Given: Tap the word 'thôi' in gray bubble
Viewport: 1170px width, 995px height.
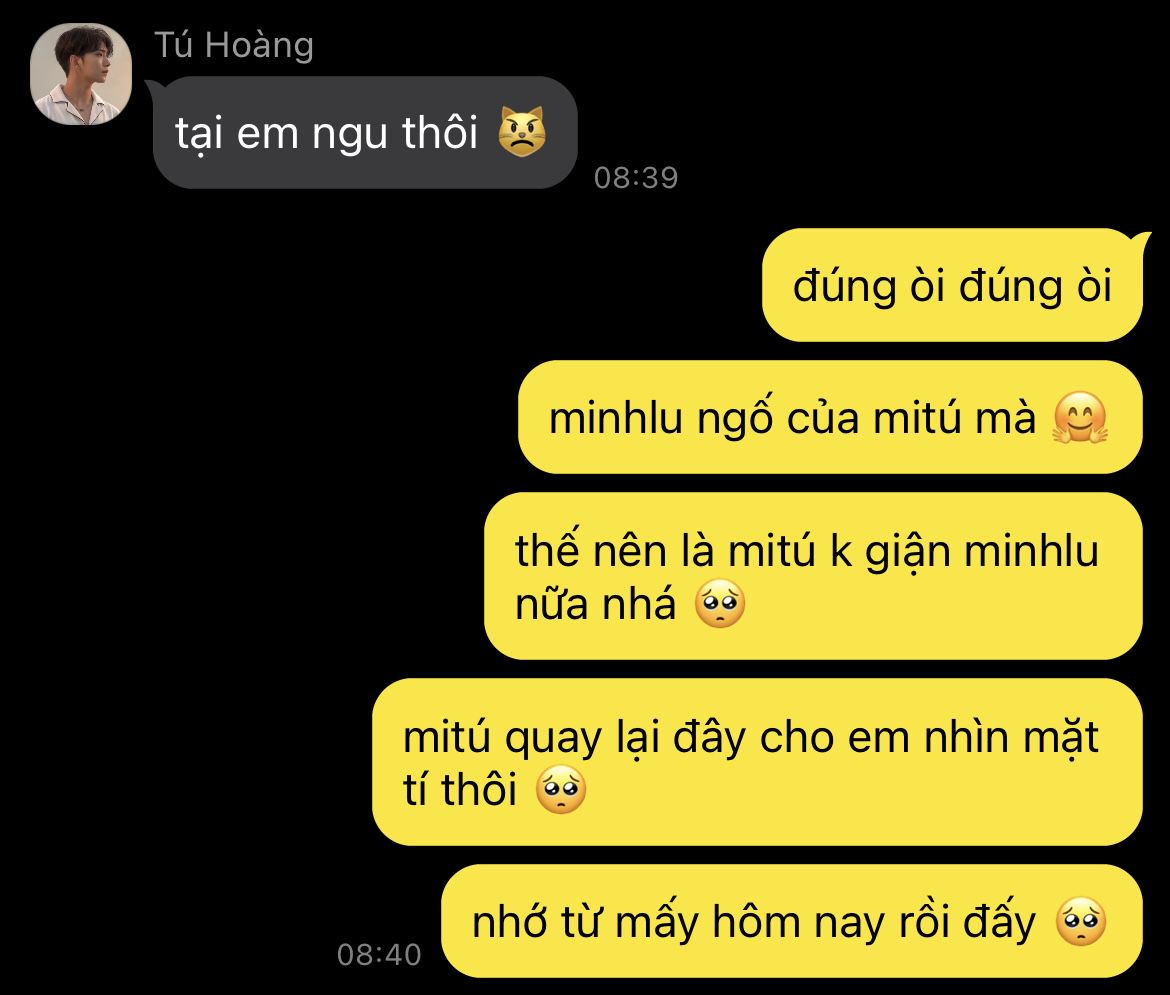Looking at the screenshot, I should click(x=439, y=133).
